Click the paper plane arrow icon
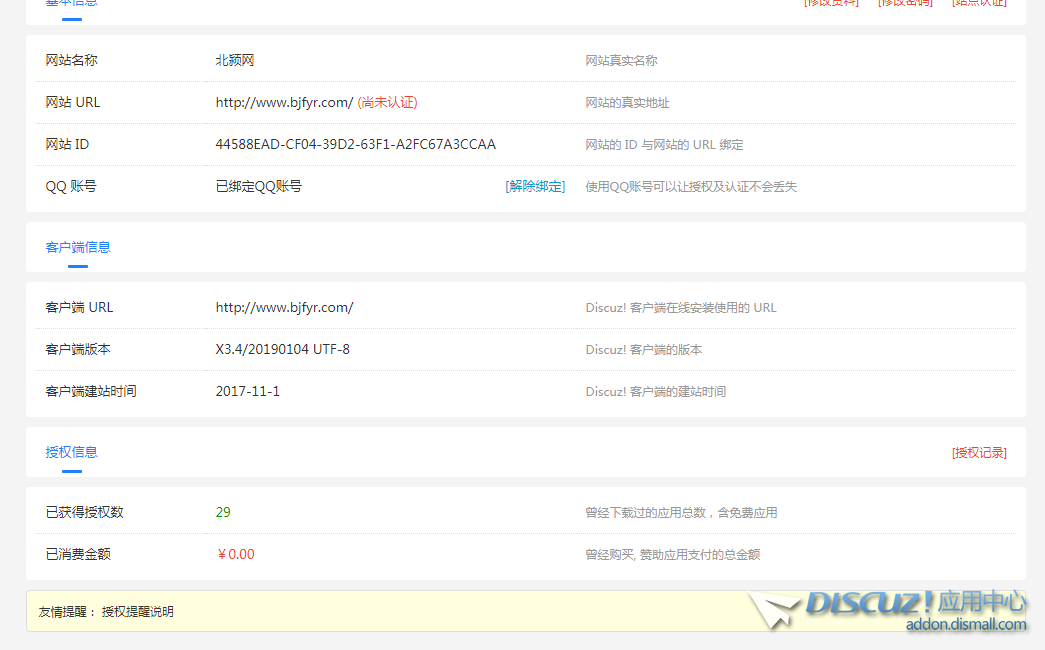The height and width of the screenshot is (650, 1045). 775,609
